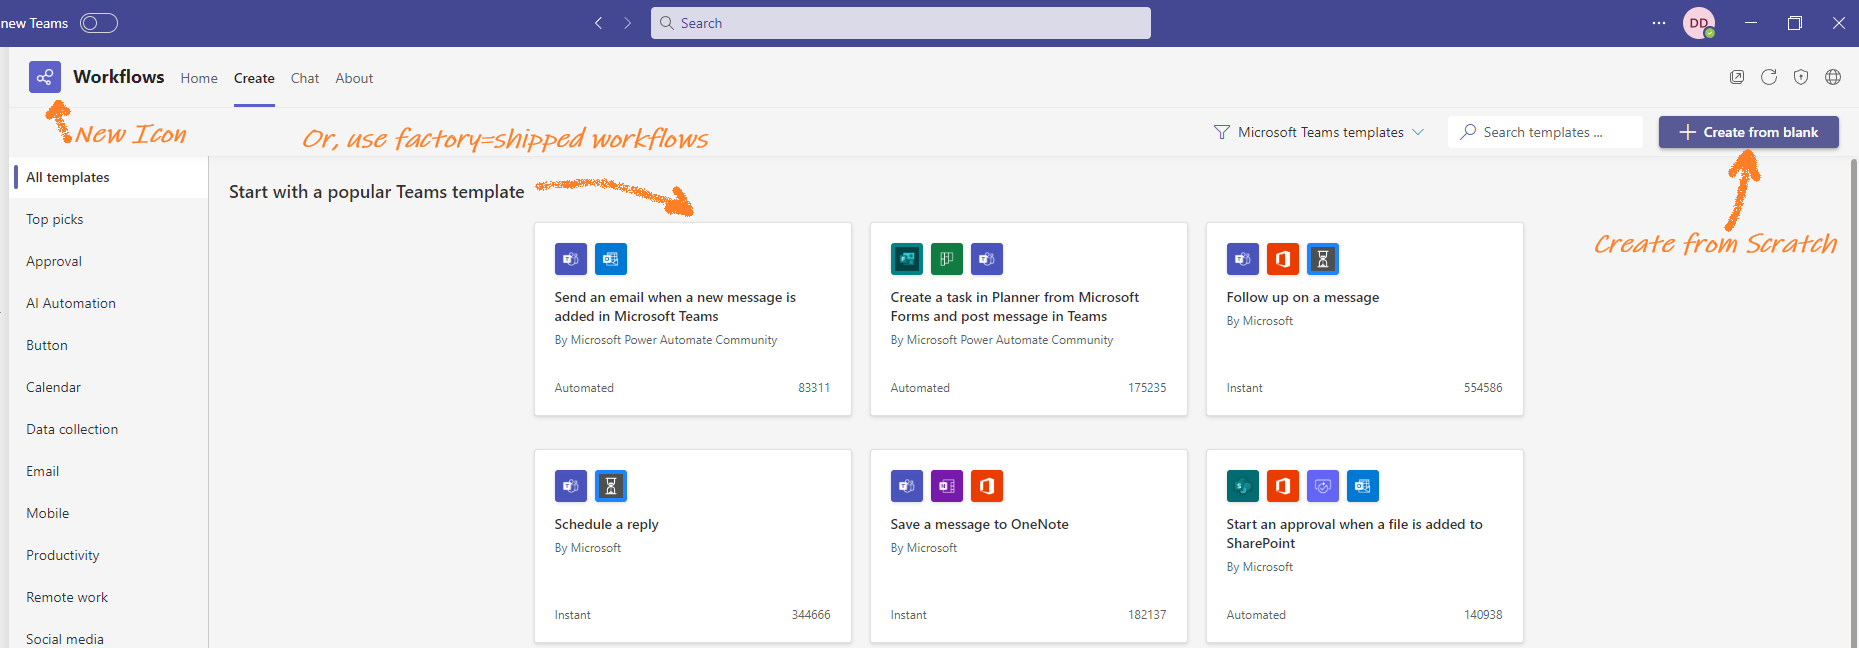Select the Create tab

[x=254, y=78]
